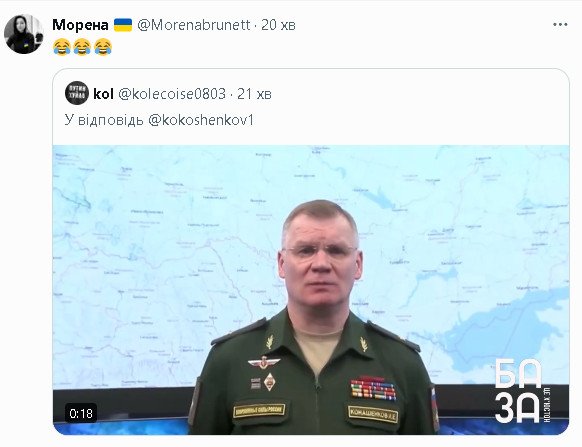The image size is (582, 447).
Task: Click the middle laughing-crying emoji
Action: coord(82,47)
